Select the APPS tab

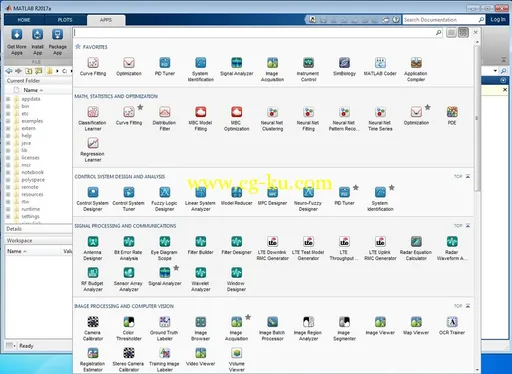pyautogui.click(x=106, y=20)
